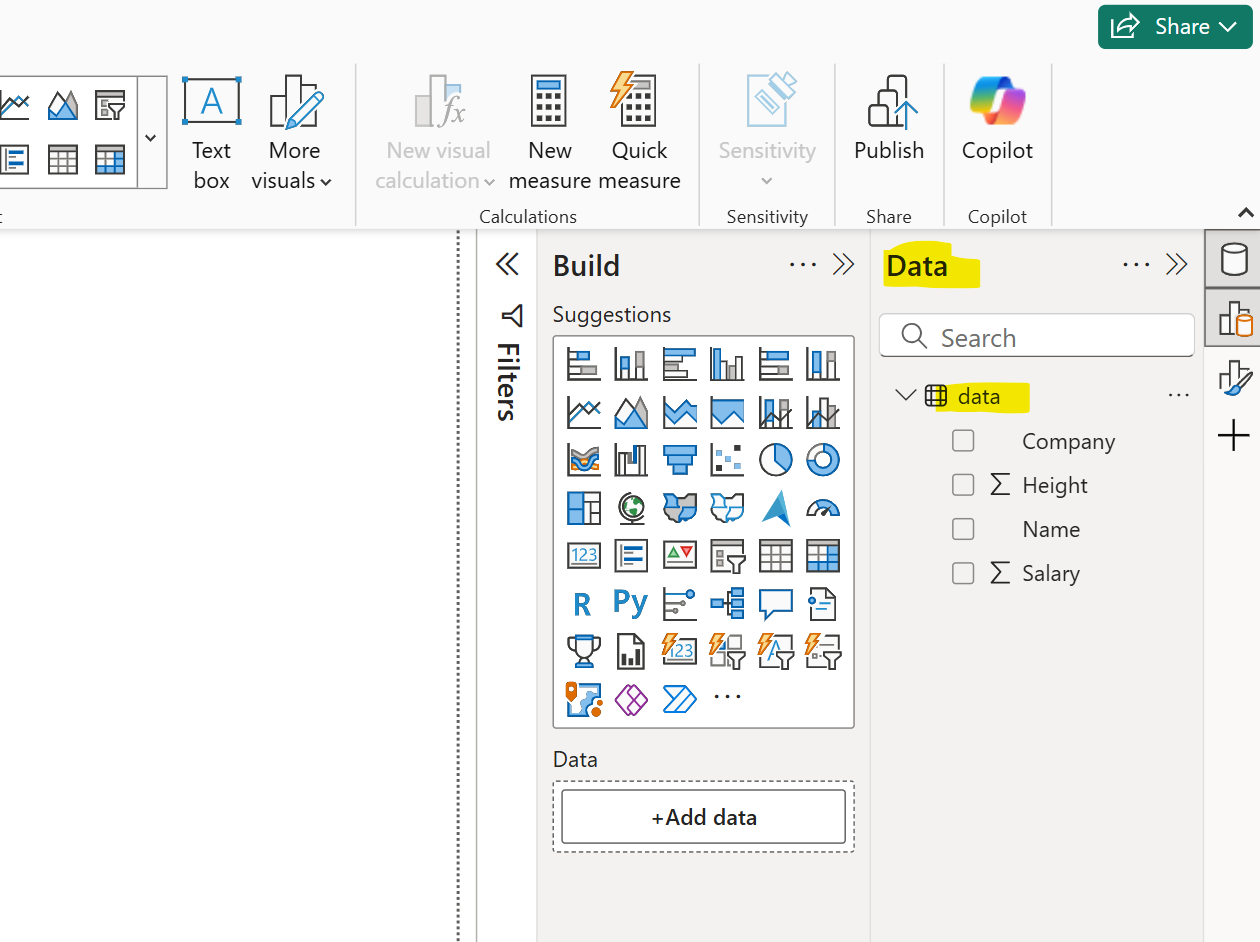1260x942 pixels.
Task: Click the Search field in the Data pane
Action: click(x=1036, y=336)
